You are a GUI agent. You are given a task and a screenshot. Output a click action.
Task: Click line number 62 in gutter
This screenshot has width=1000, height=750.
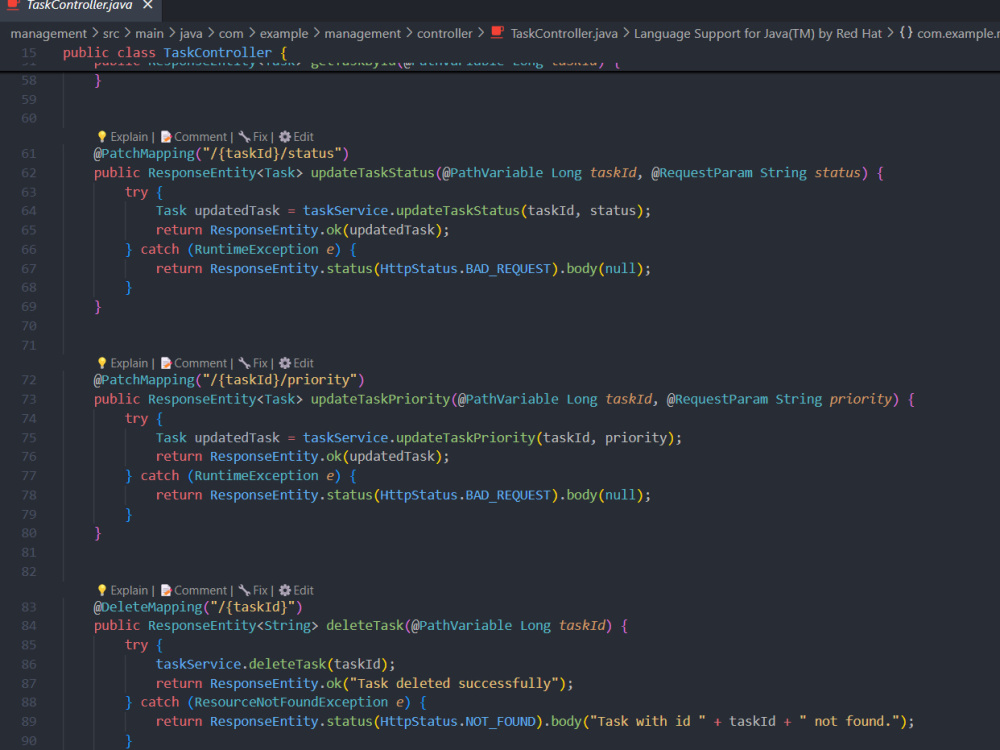29,173
